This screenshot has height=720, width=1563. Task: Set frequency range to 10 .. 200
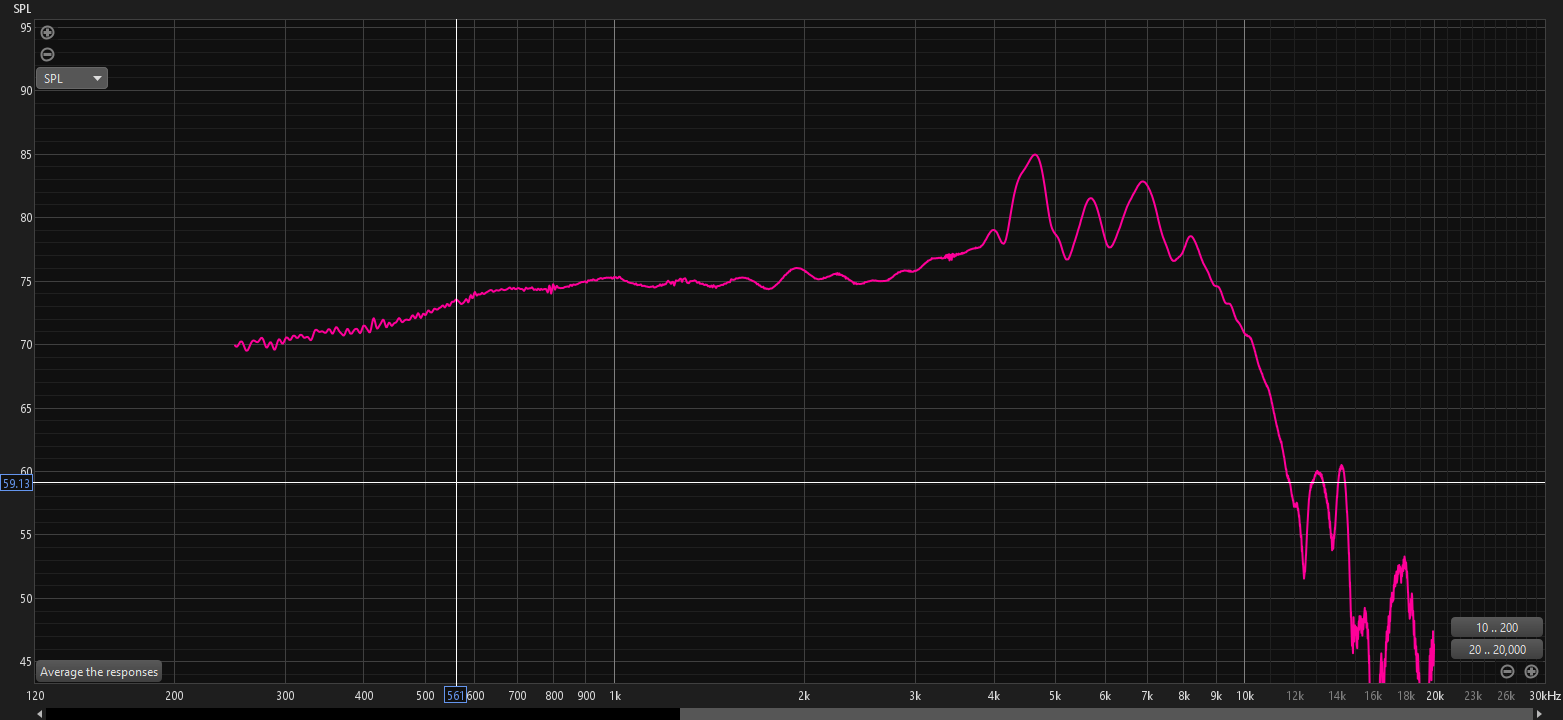click(1496, 627)
